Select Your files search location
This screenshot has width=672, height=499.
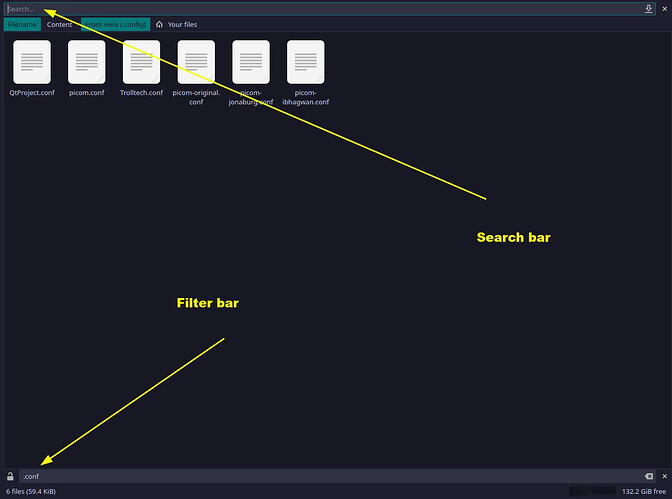click(182, 24)
